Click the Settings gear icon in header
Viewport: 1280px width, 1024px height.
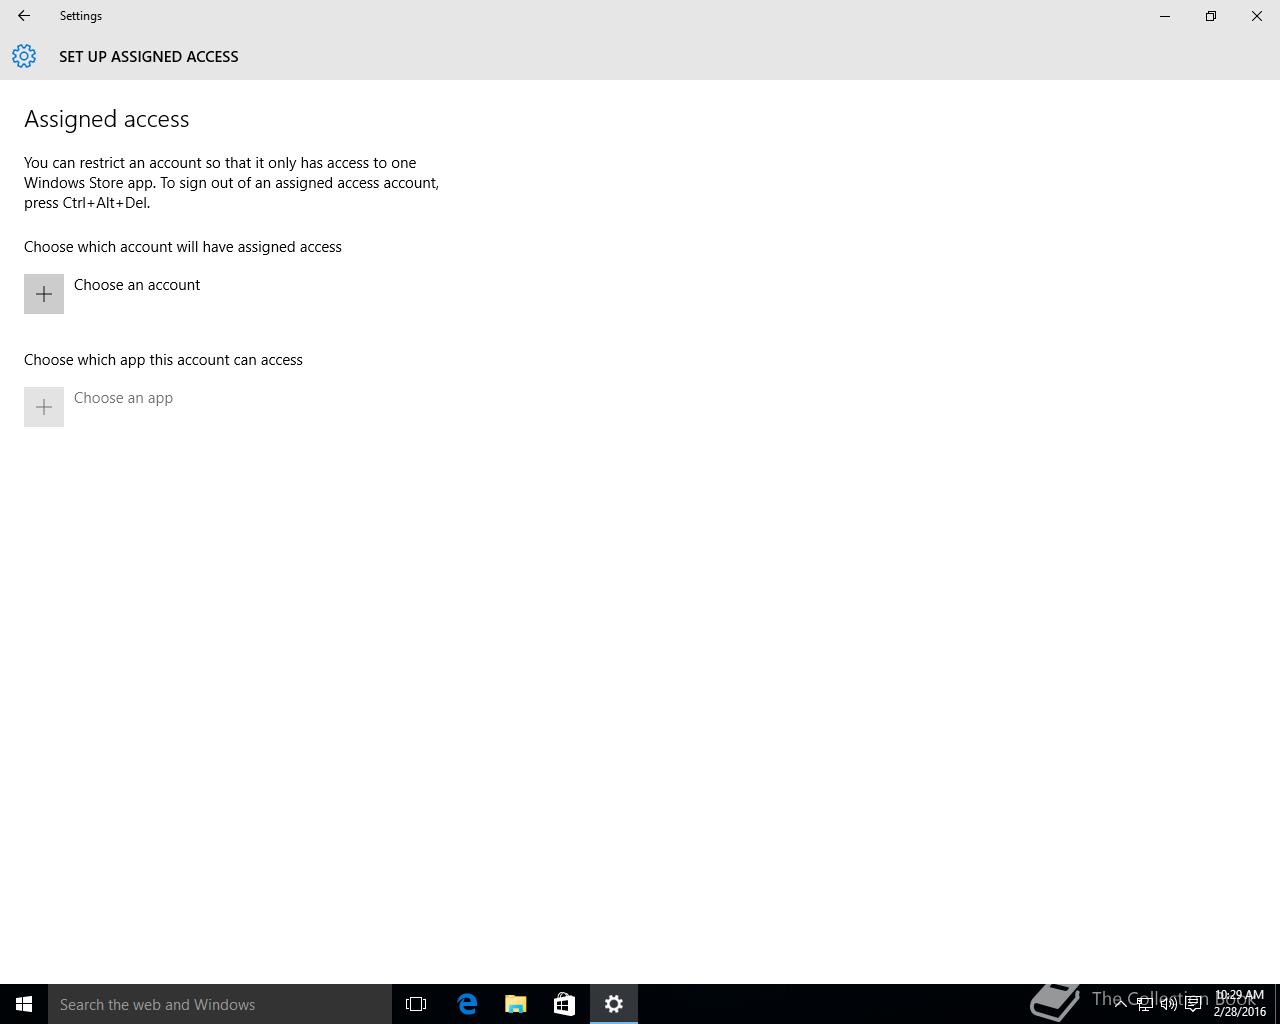(x=24, y=56)
